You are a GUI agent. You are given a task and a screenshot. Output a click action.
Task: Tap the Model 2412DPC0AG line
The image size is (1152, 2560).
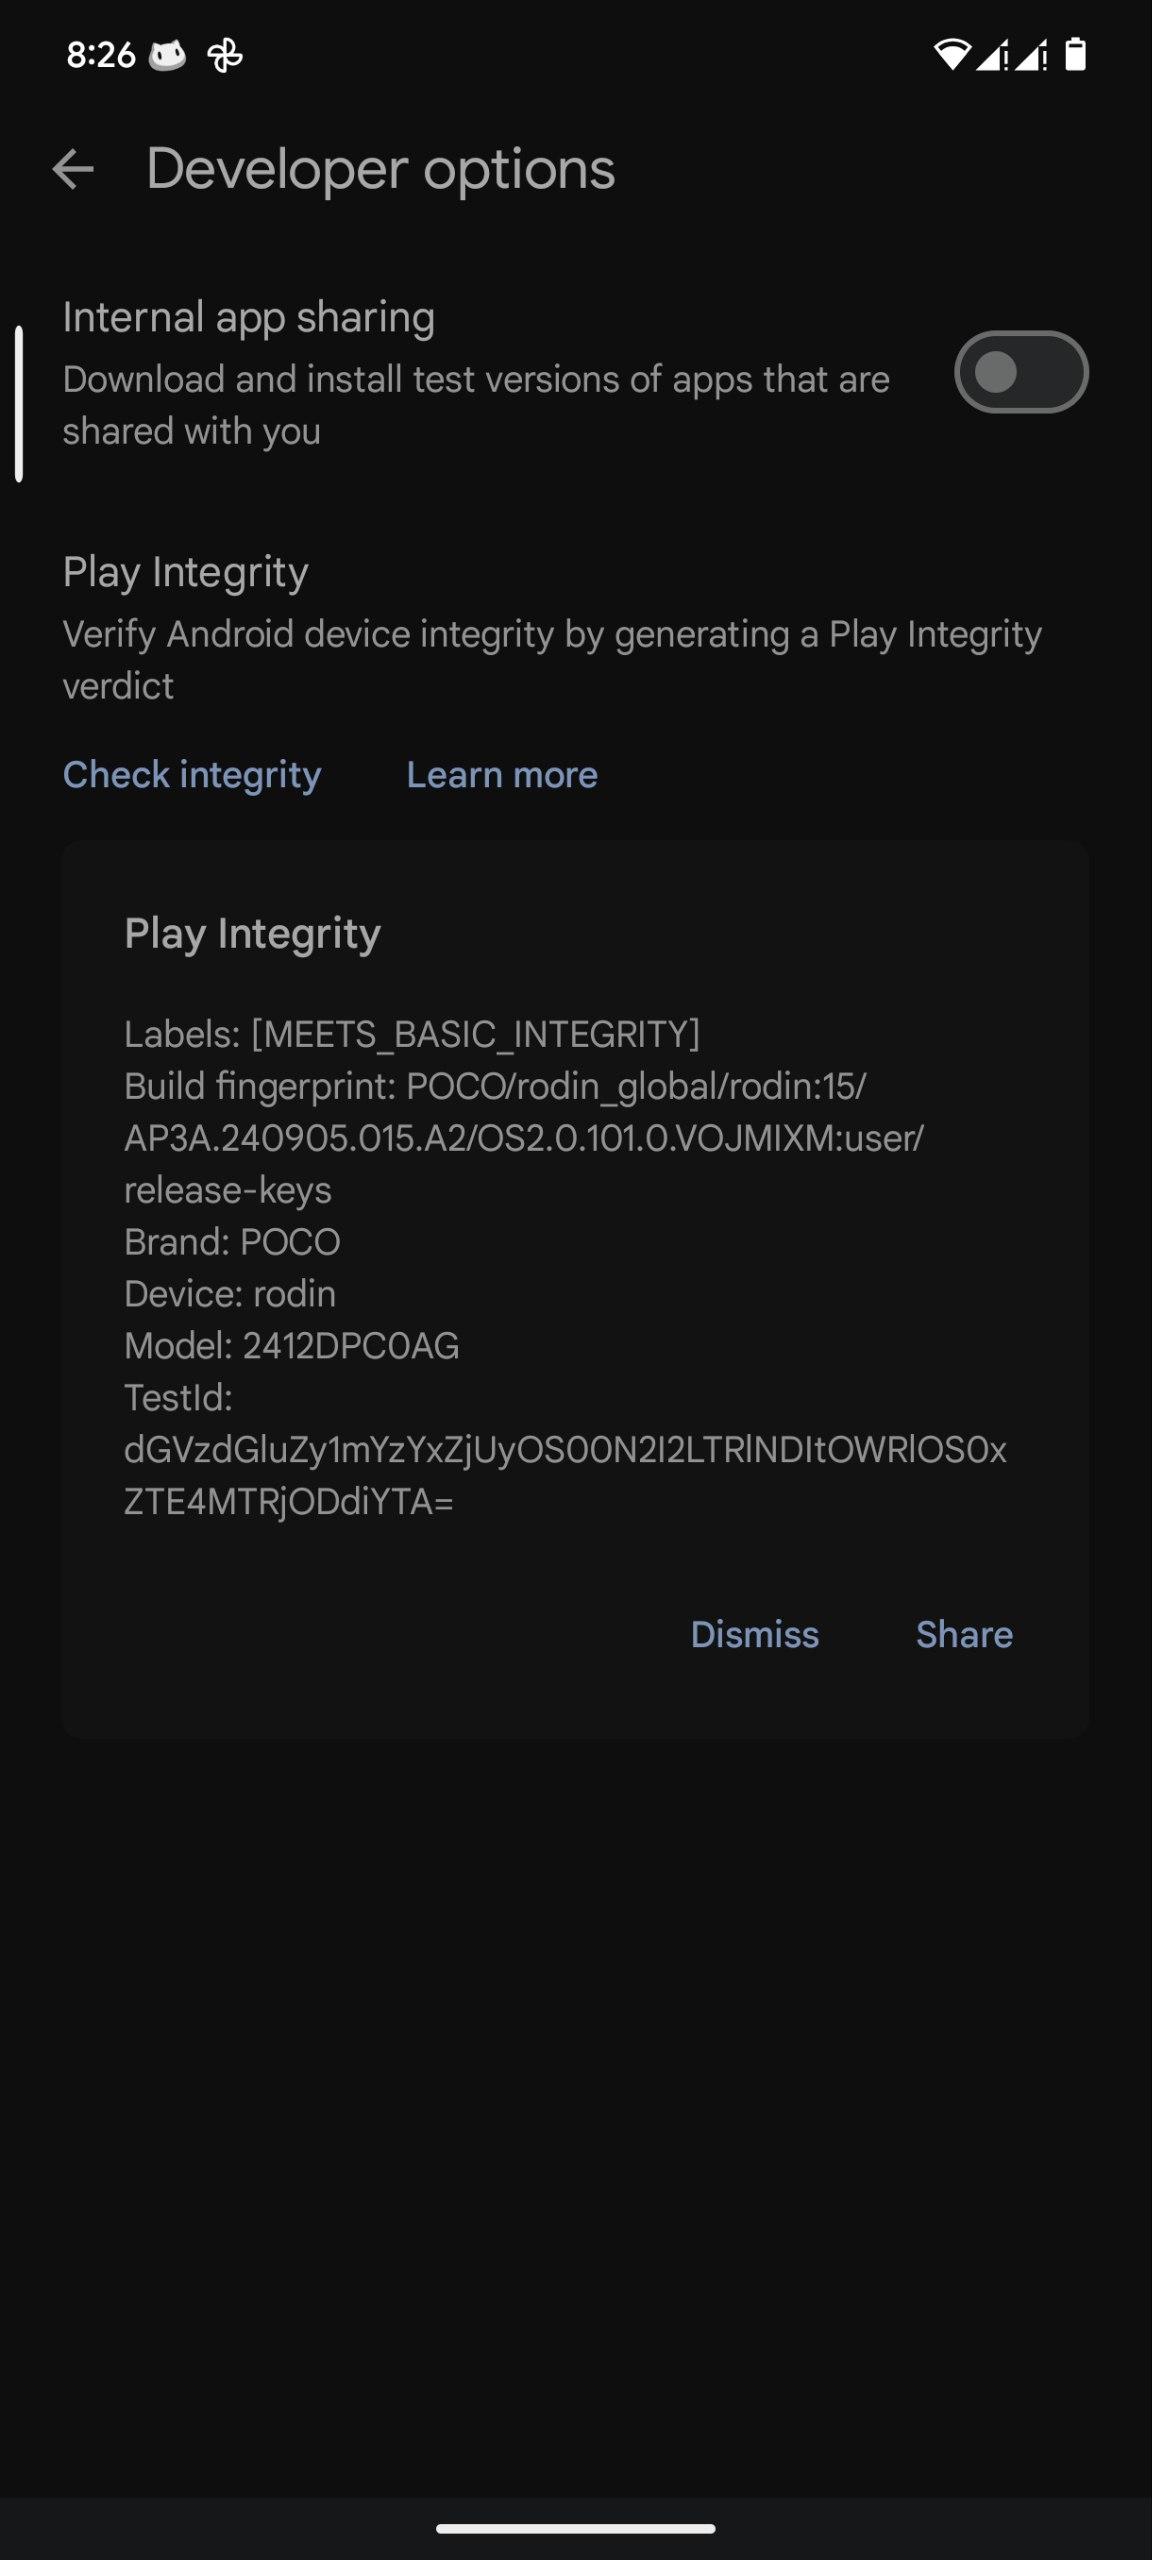(292, 1346)
